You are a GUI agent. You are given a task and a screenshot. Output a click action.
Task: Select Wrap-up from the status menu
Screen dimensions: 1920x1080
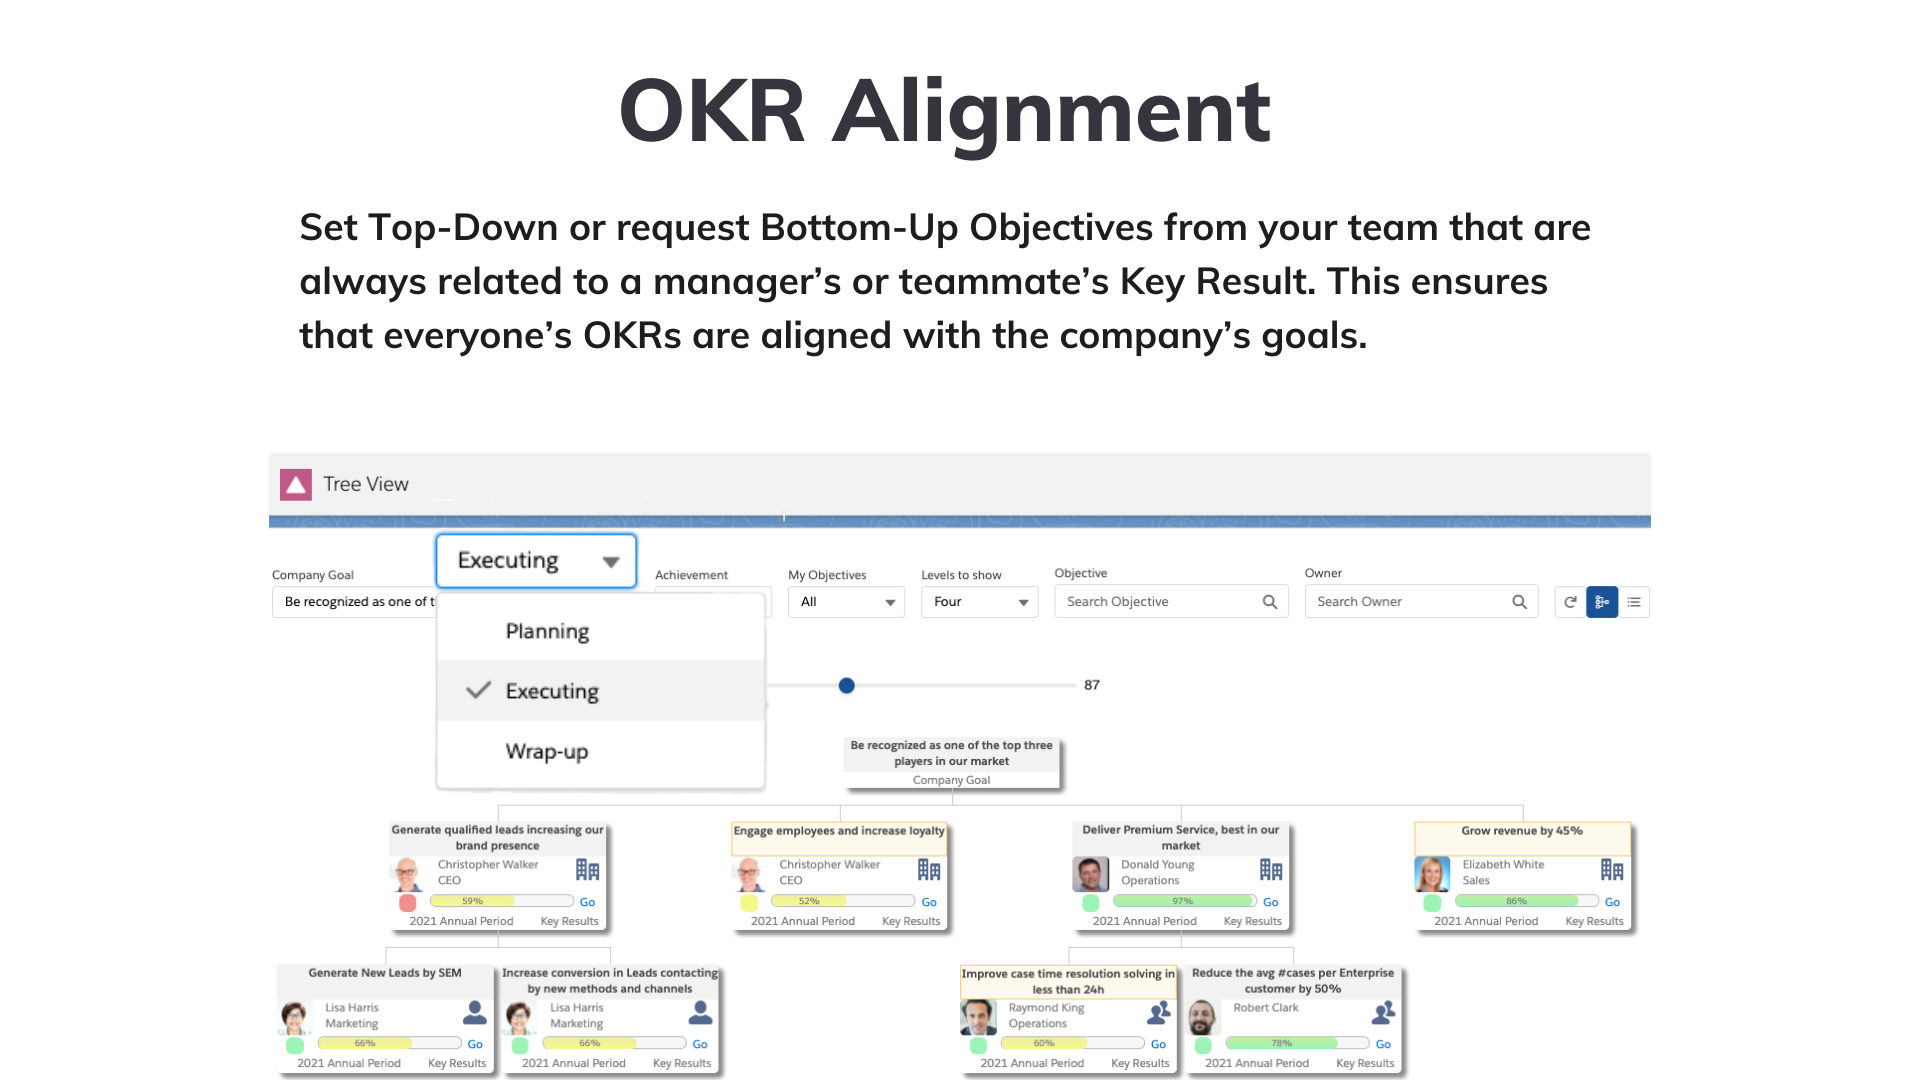click(x=546, y=750)
